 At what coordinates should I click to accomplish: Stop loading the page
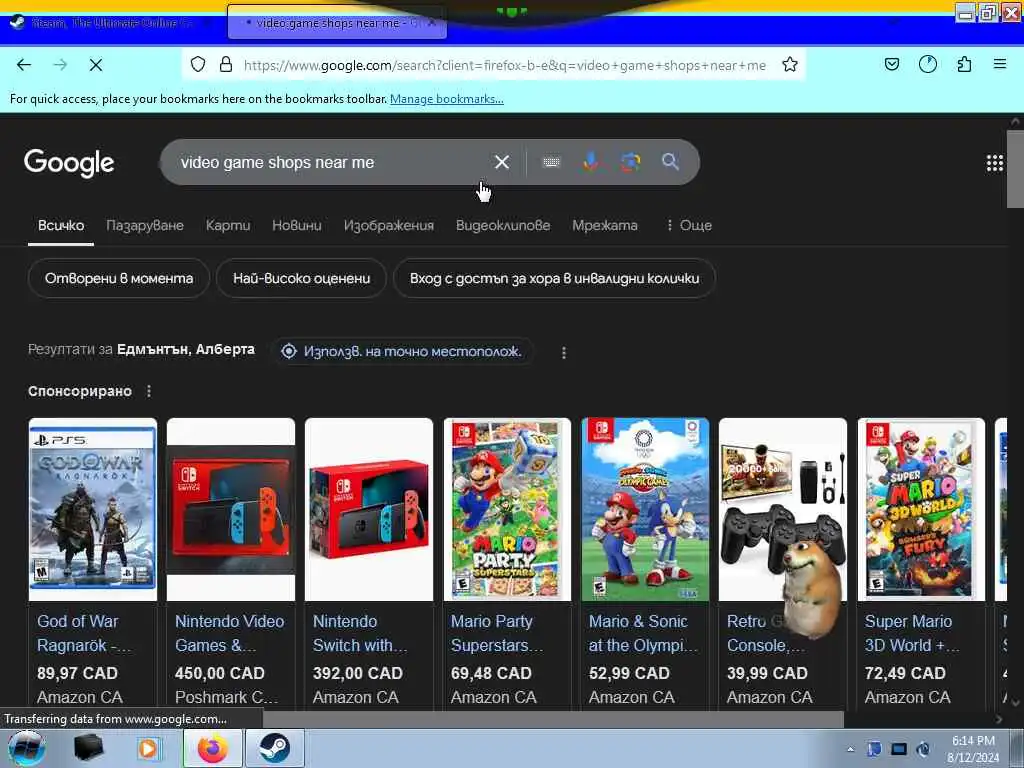pos(95,65)
